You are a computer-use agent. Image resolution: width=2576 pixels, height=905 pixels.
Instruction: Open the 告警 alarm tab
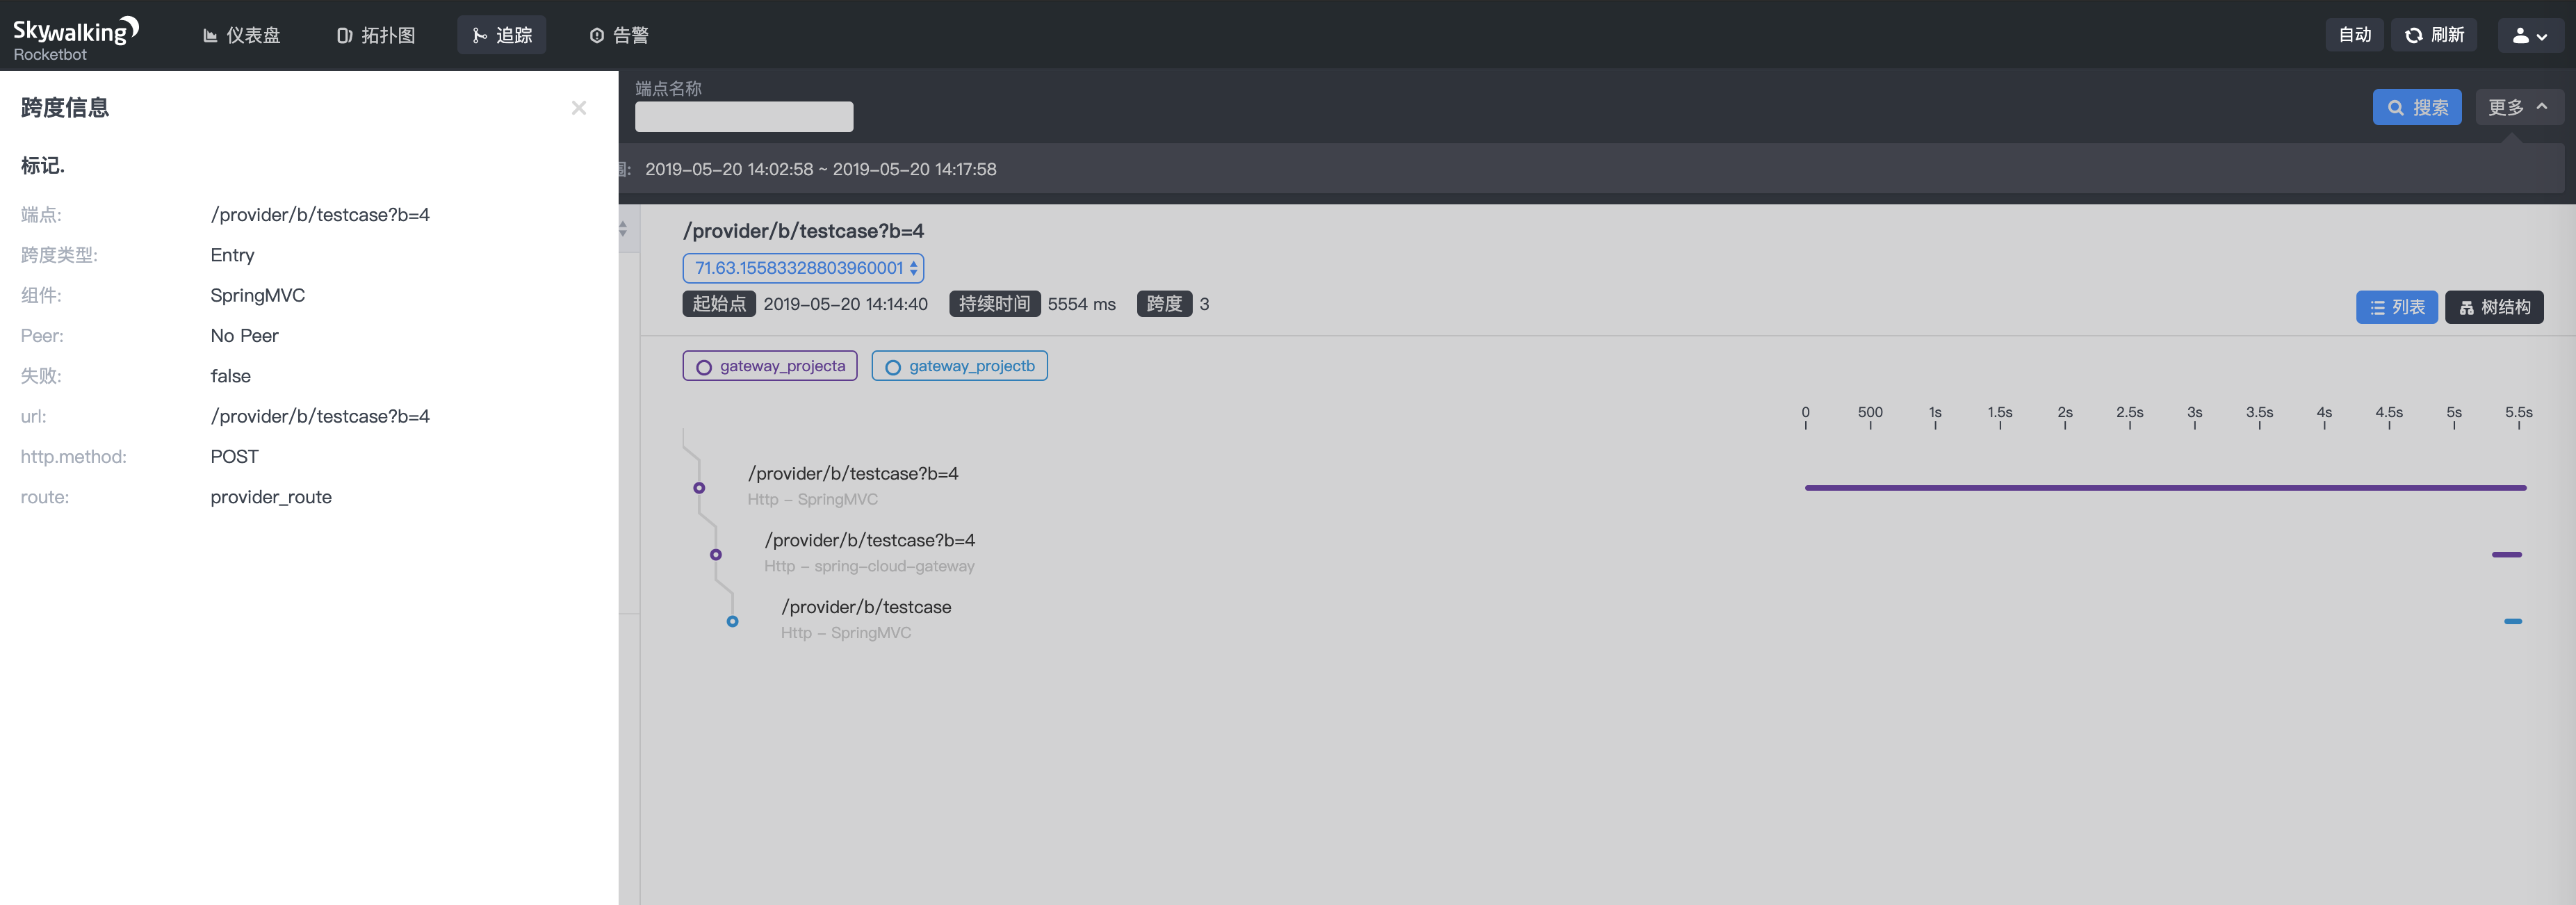pyautogui.click(x=619, y=35)
